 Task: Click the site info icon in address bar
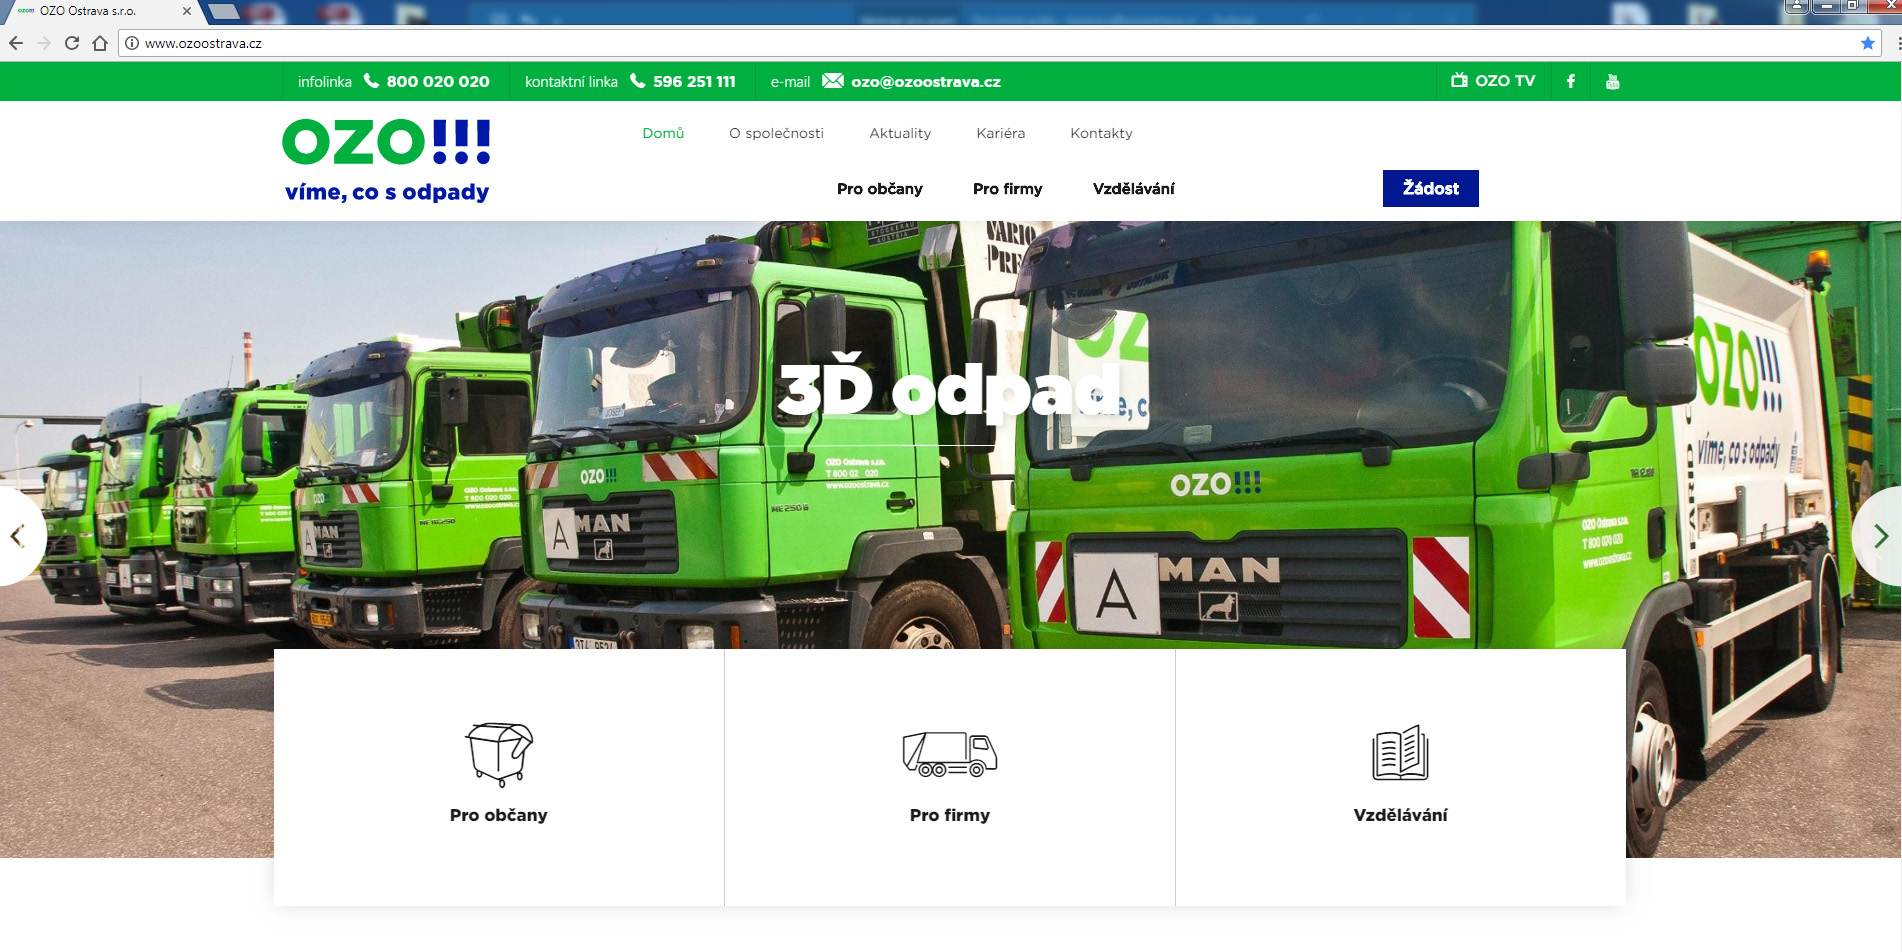coord(131,43)
